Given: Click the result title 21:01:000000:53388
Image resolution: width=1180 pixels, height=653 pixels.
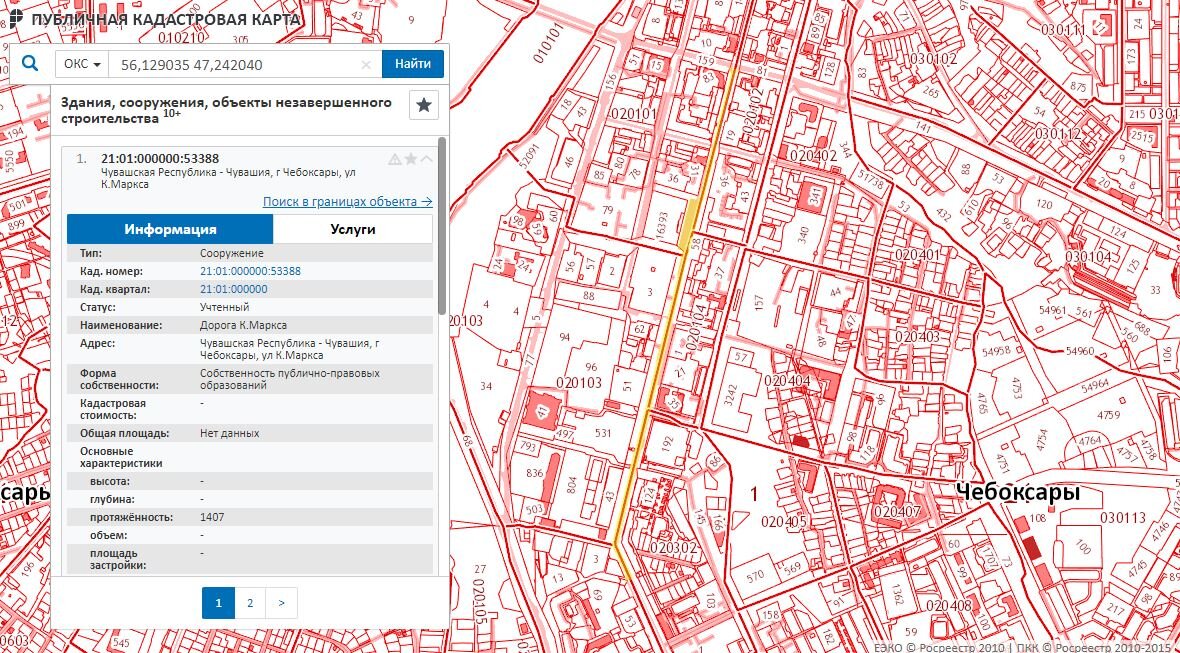Looking at the screenshot, I should tap(160, 158).
